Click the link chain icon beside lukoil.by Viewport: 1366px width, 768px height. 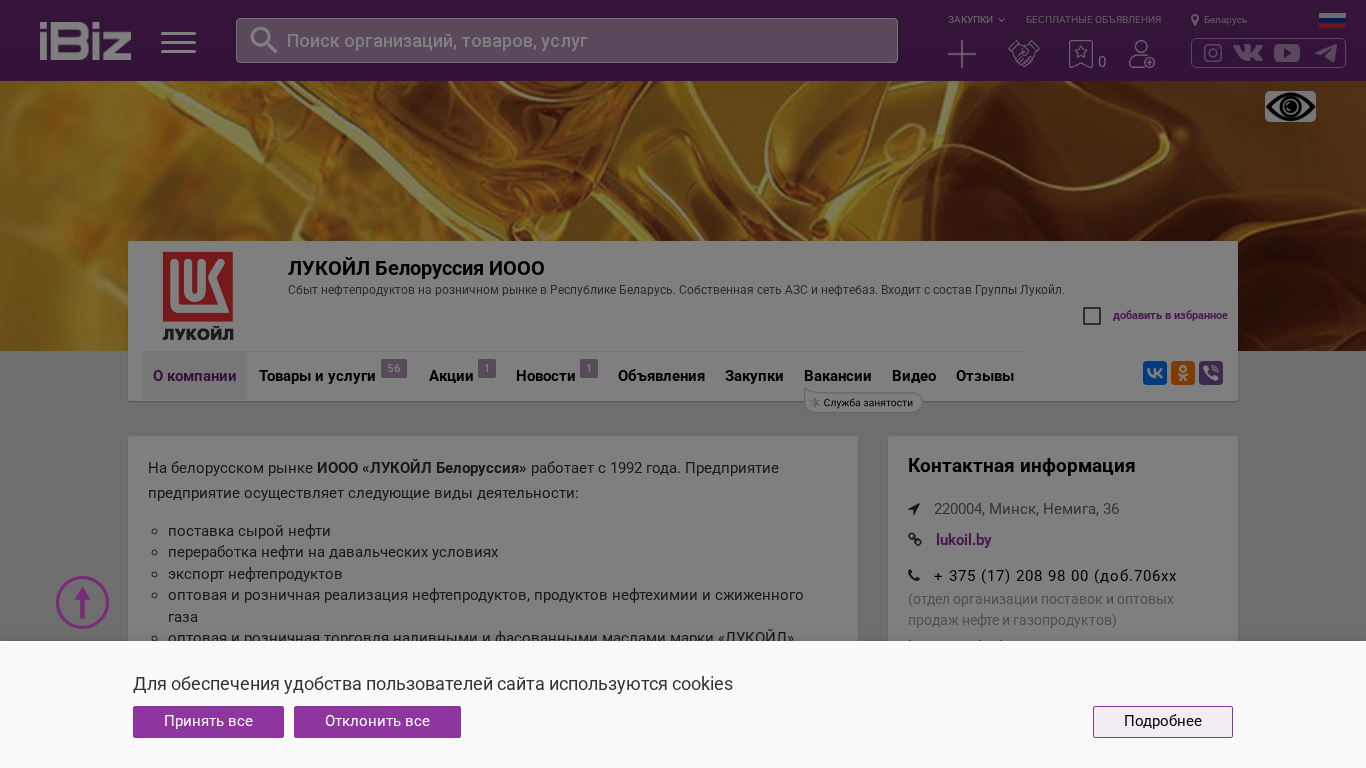click(x=915, y=540)
